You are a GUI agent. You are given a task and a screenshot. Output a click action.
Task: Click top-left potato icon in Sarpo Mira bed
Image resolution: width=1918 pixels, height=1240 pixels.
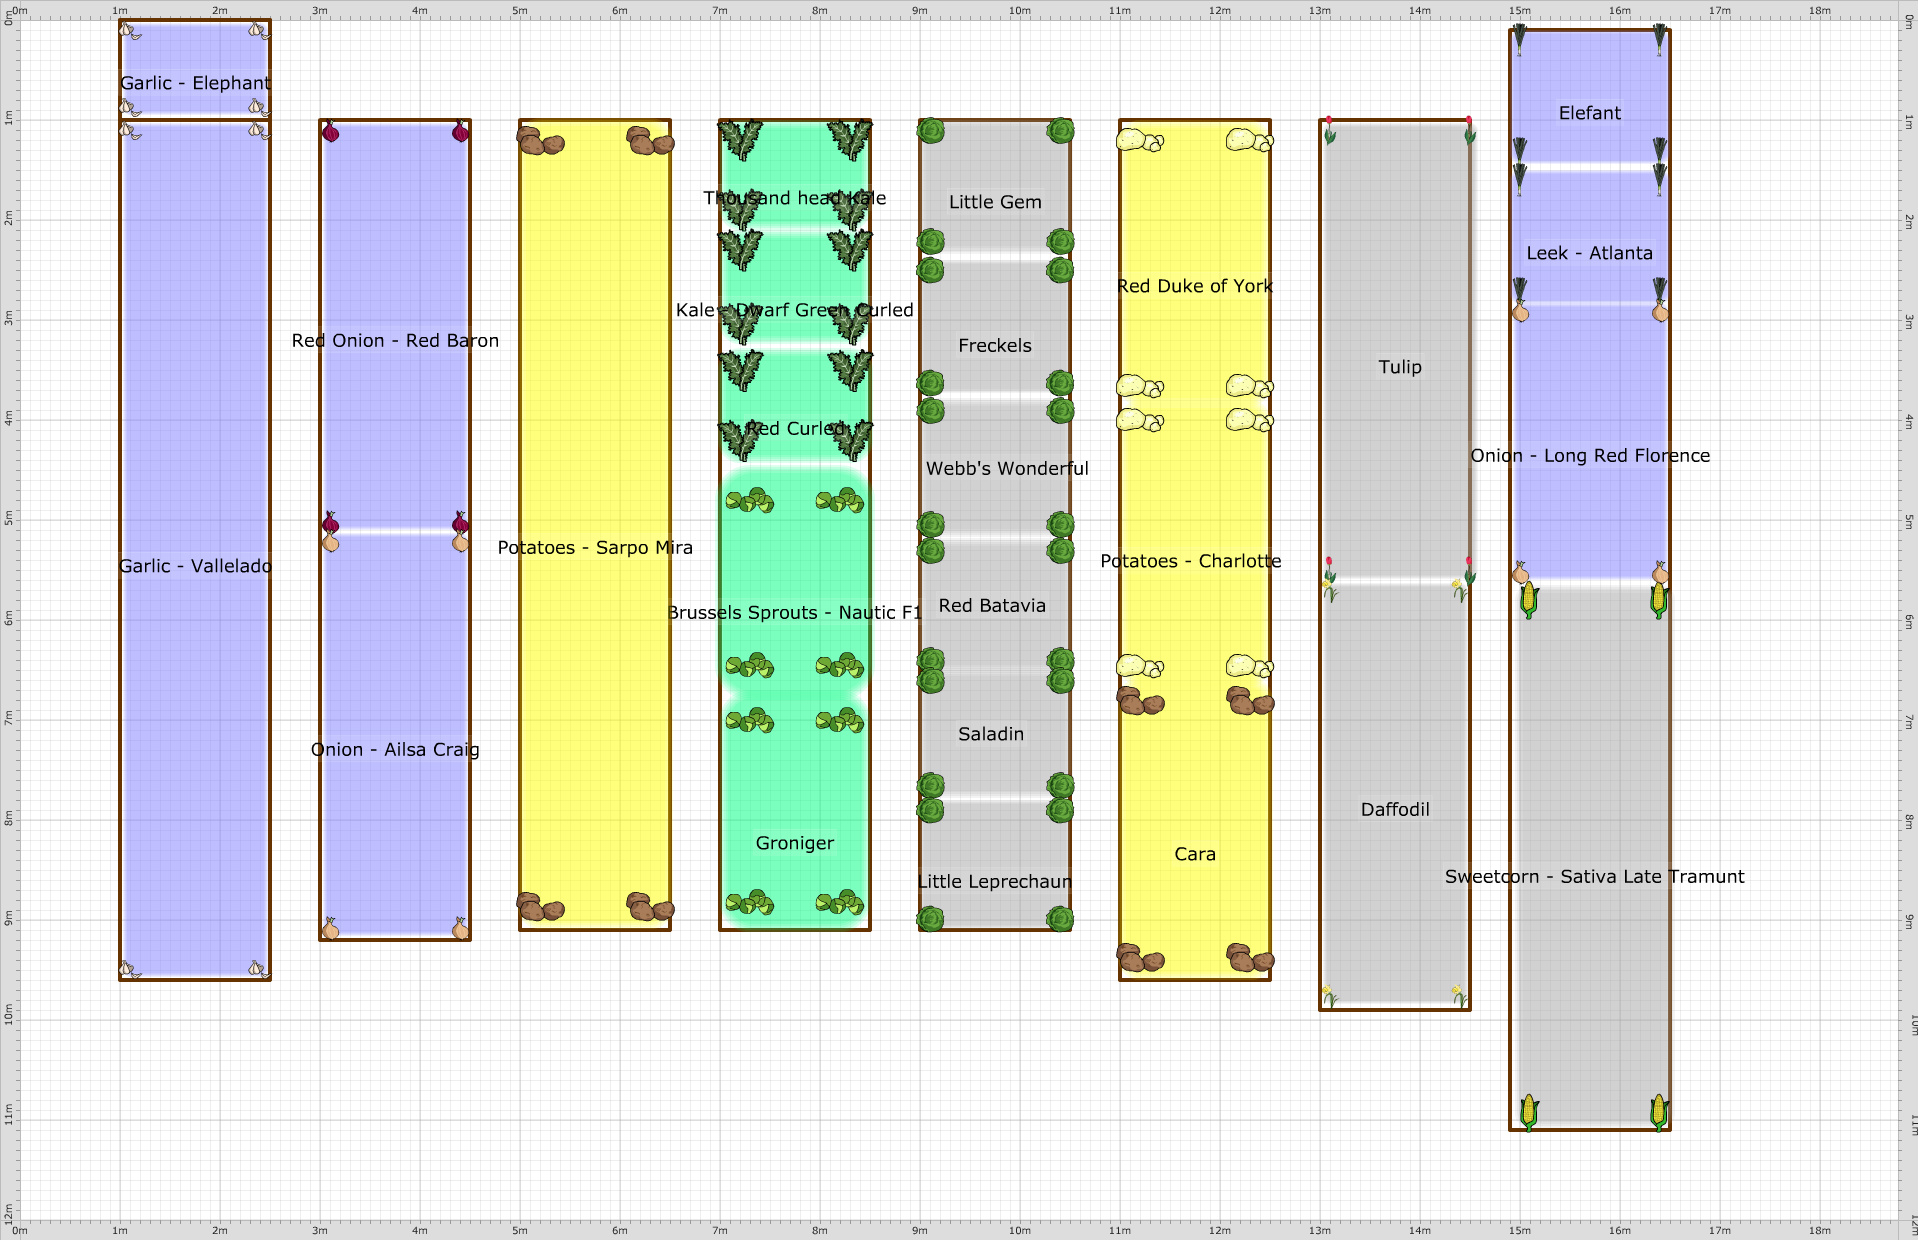tap(541, 140)
